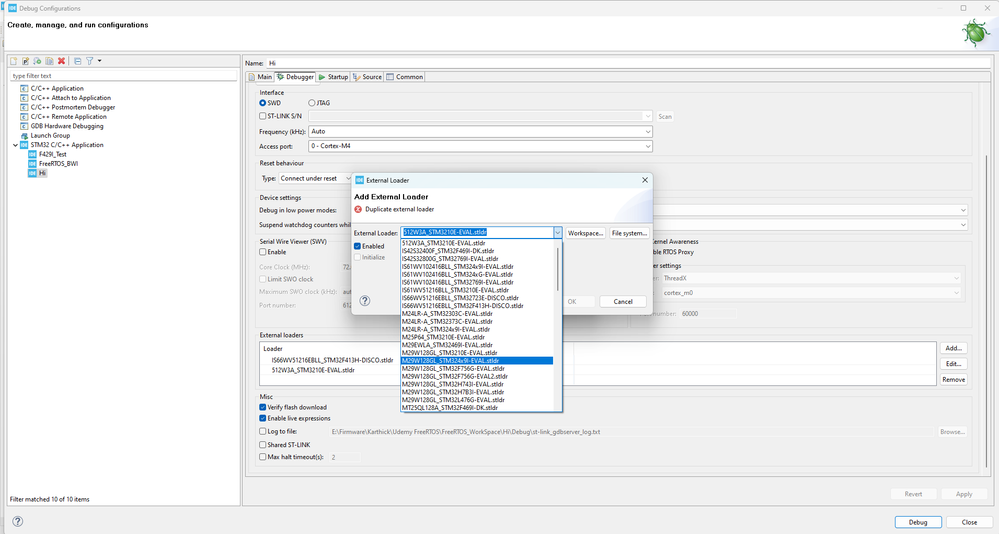
Task: Select the Launch Group entry
Action: tap(50, 135)
